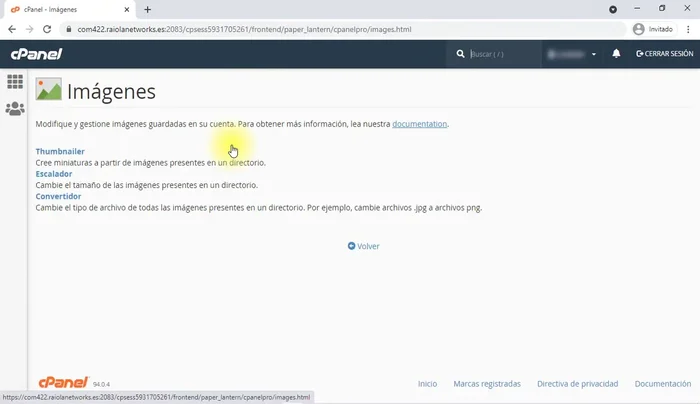
Task: Click the browser back arrow
Action: (12, 29)
